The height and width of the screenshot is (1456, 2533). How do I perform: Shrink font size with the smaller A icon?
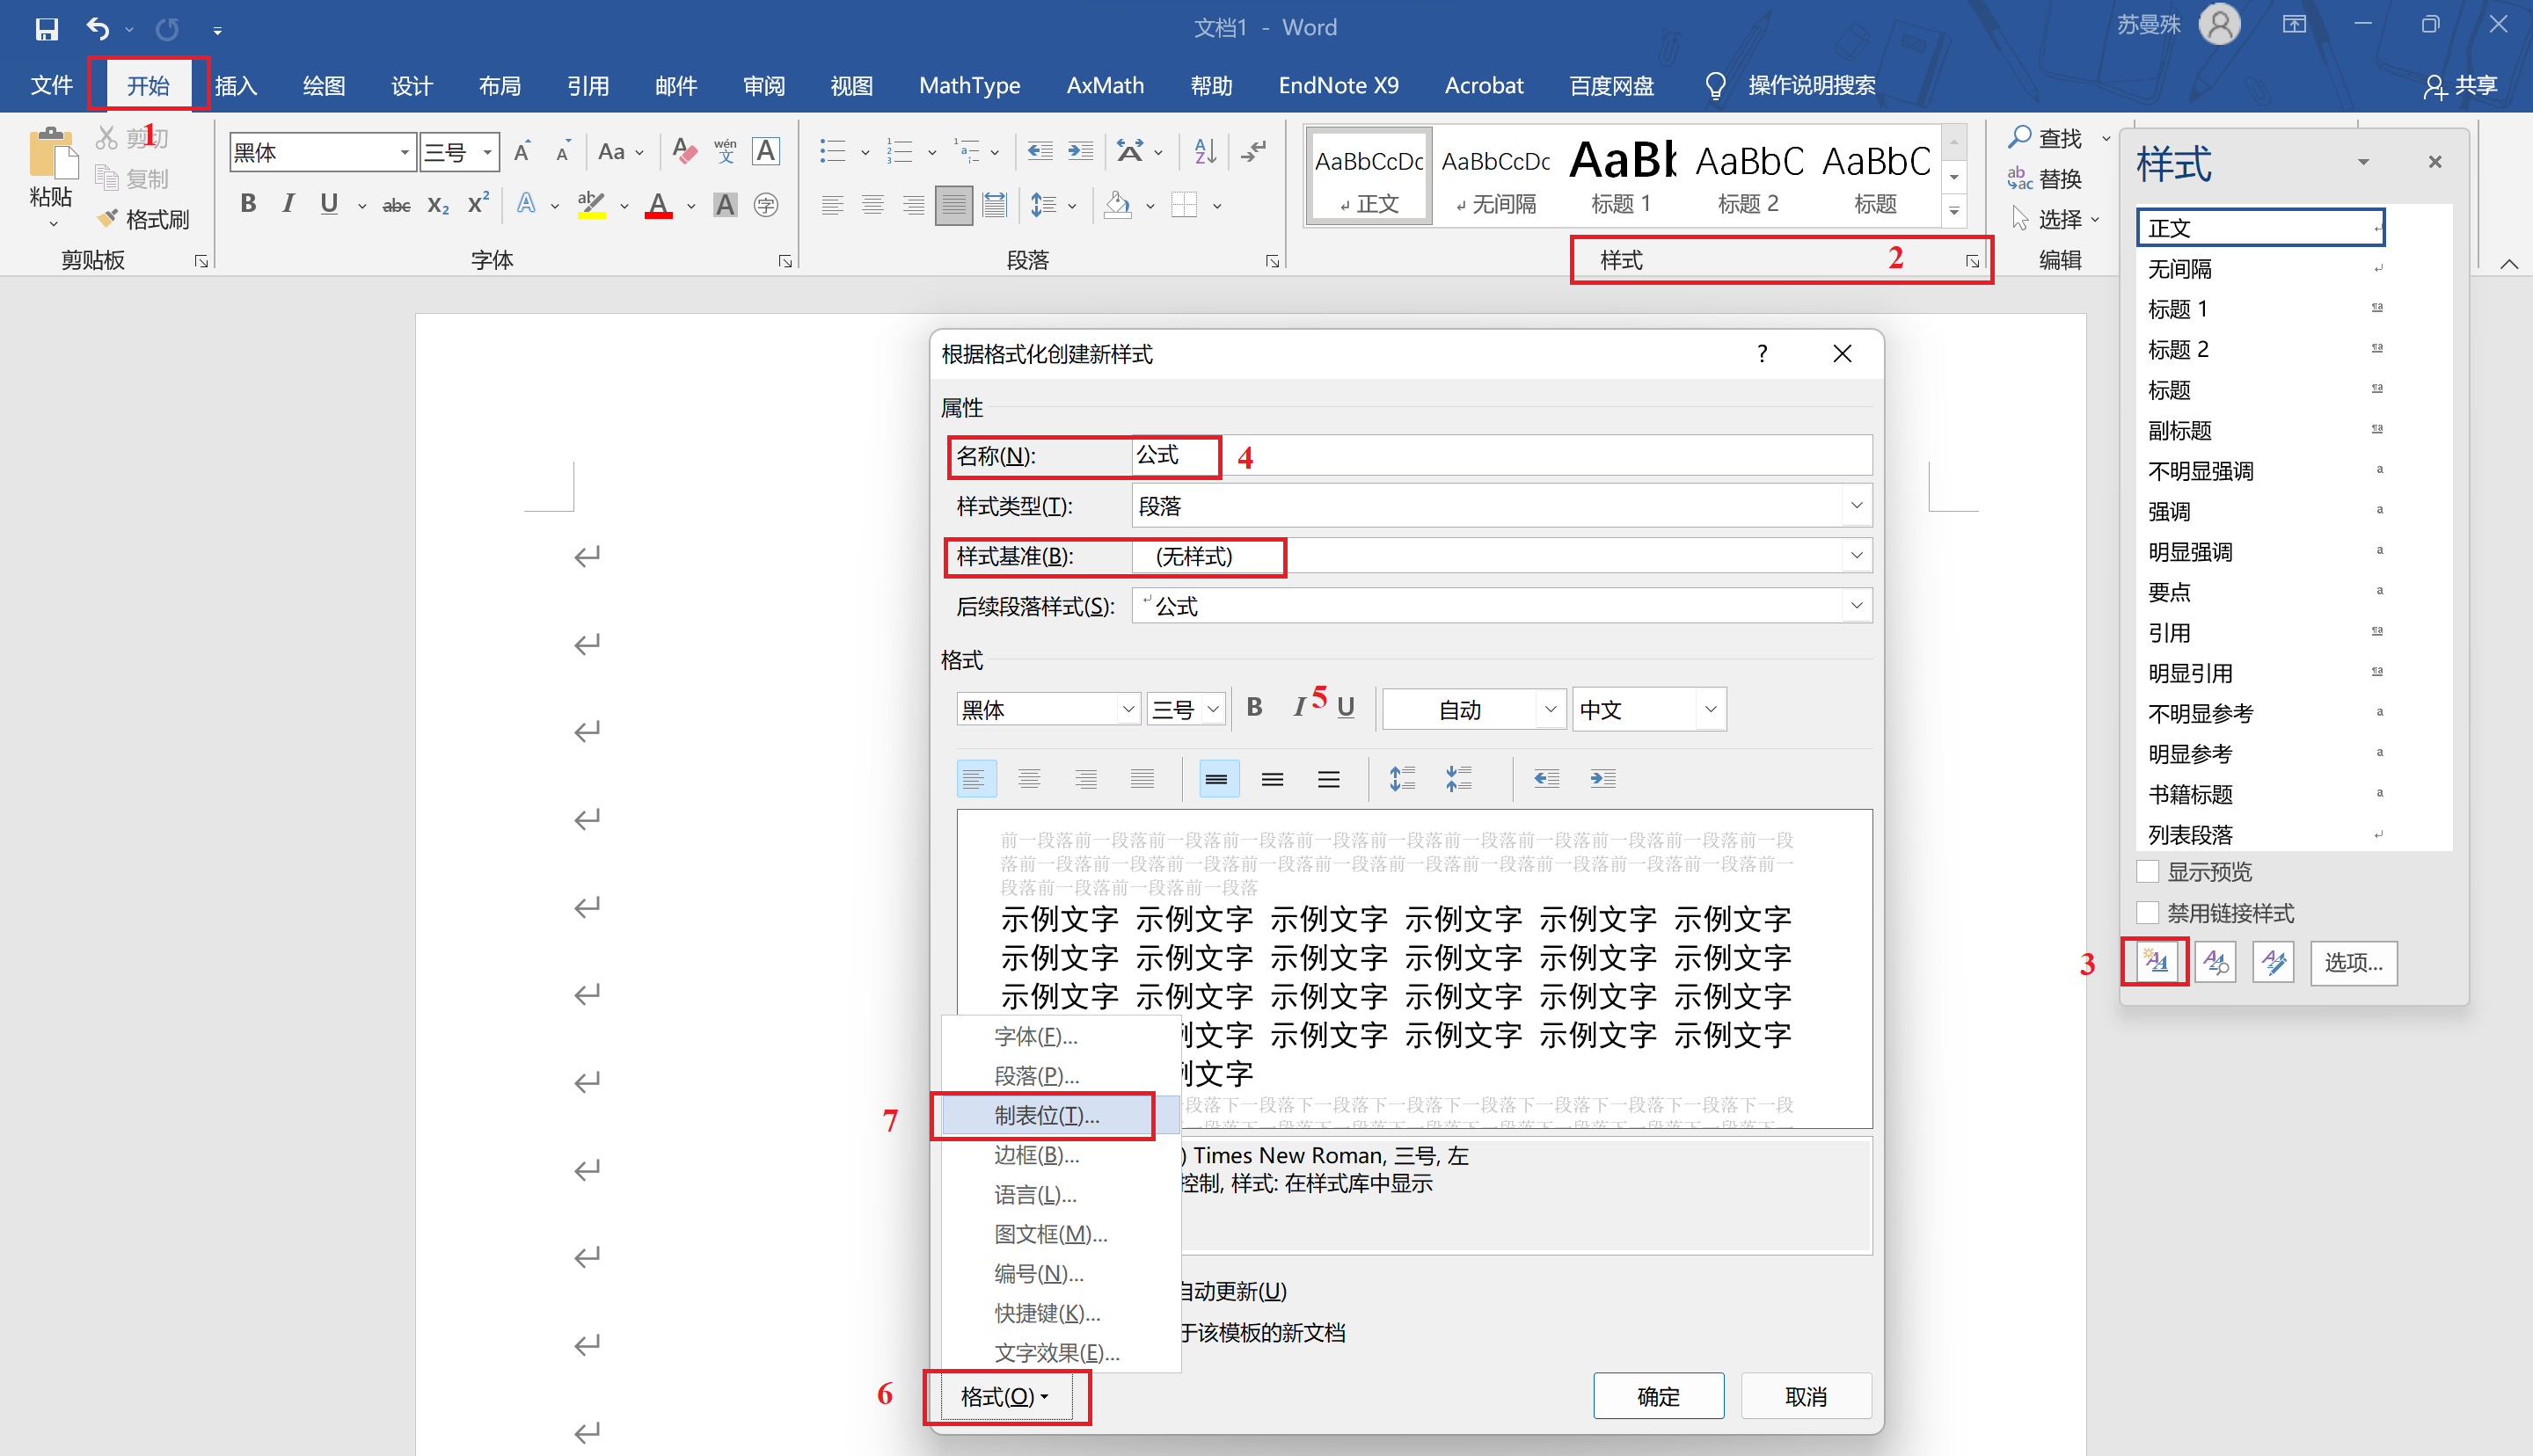(563, 151)
